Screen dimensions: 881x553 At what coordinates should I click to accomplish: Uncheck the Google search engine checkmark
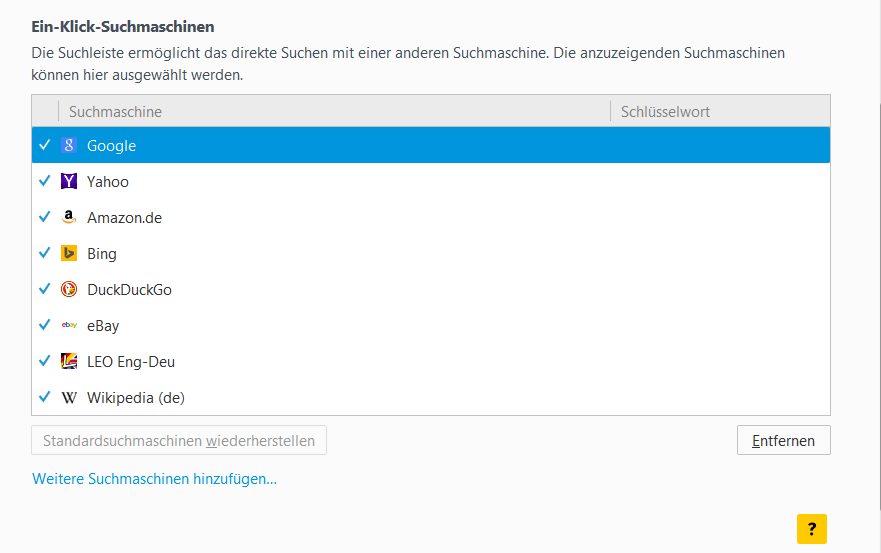point(44,146)
